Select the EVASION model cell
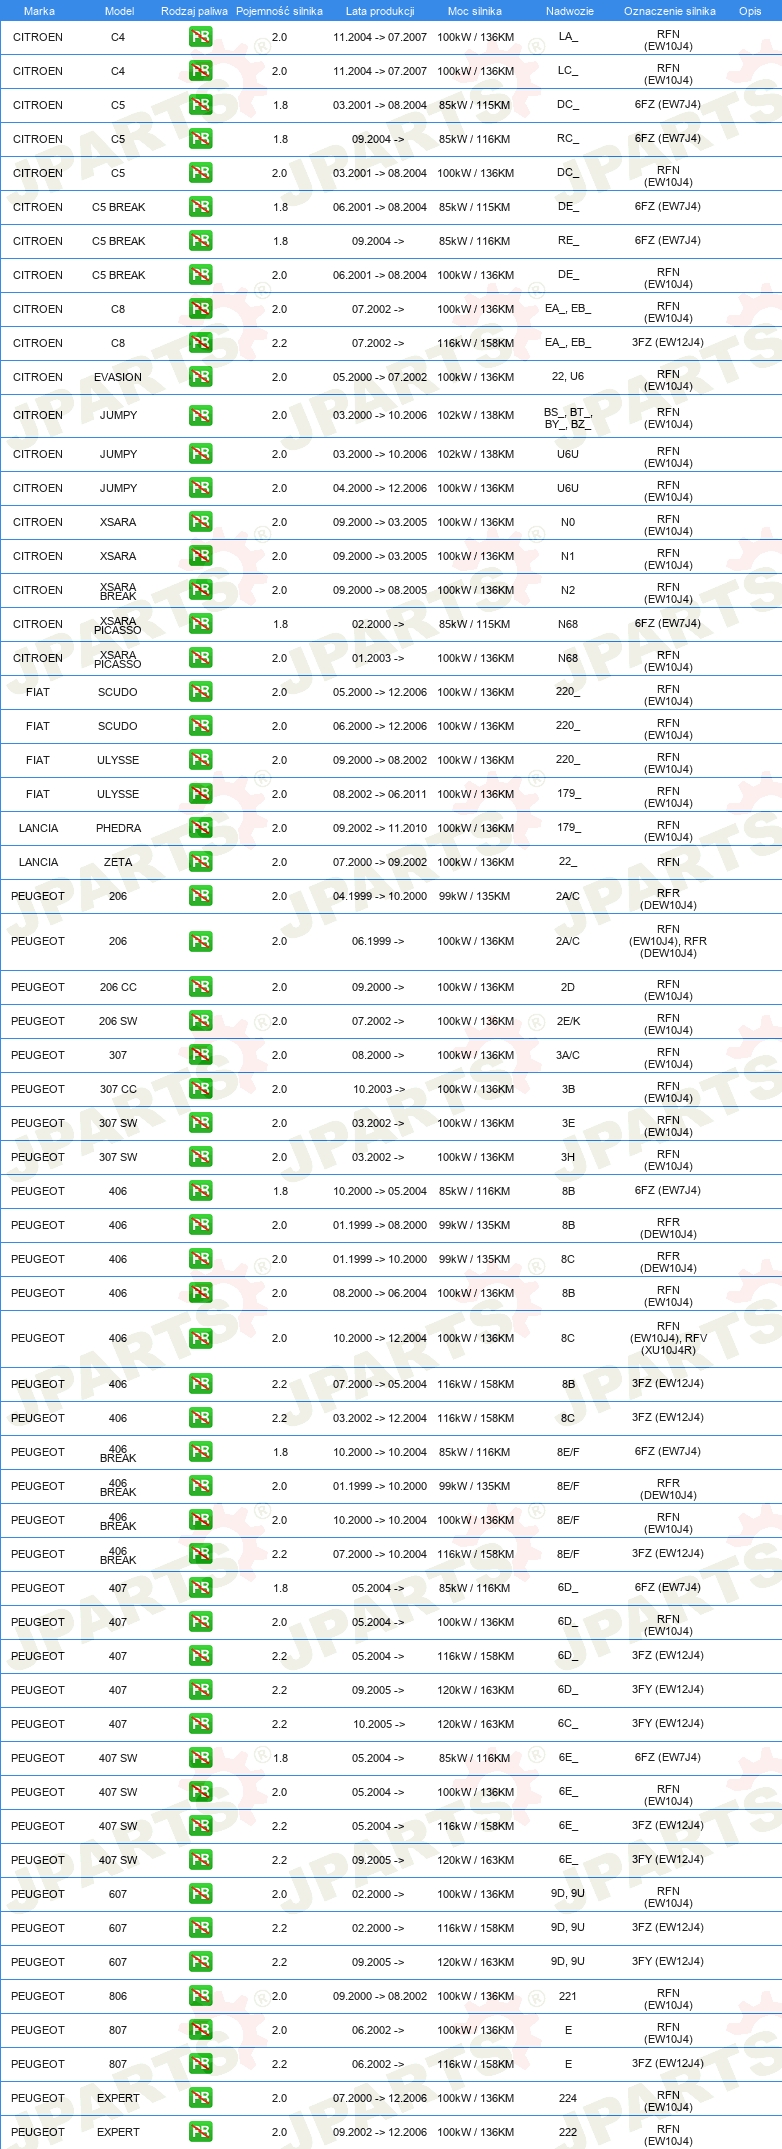782x2149 pixels. [x=118, y=377]
